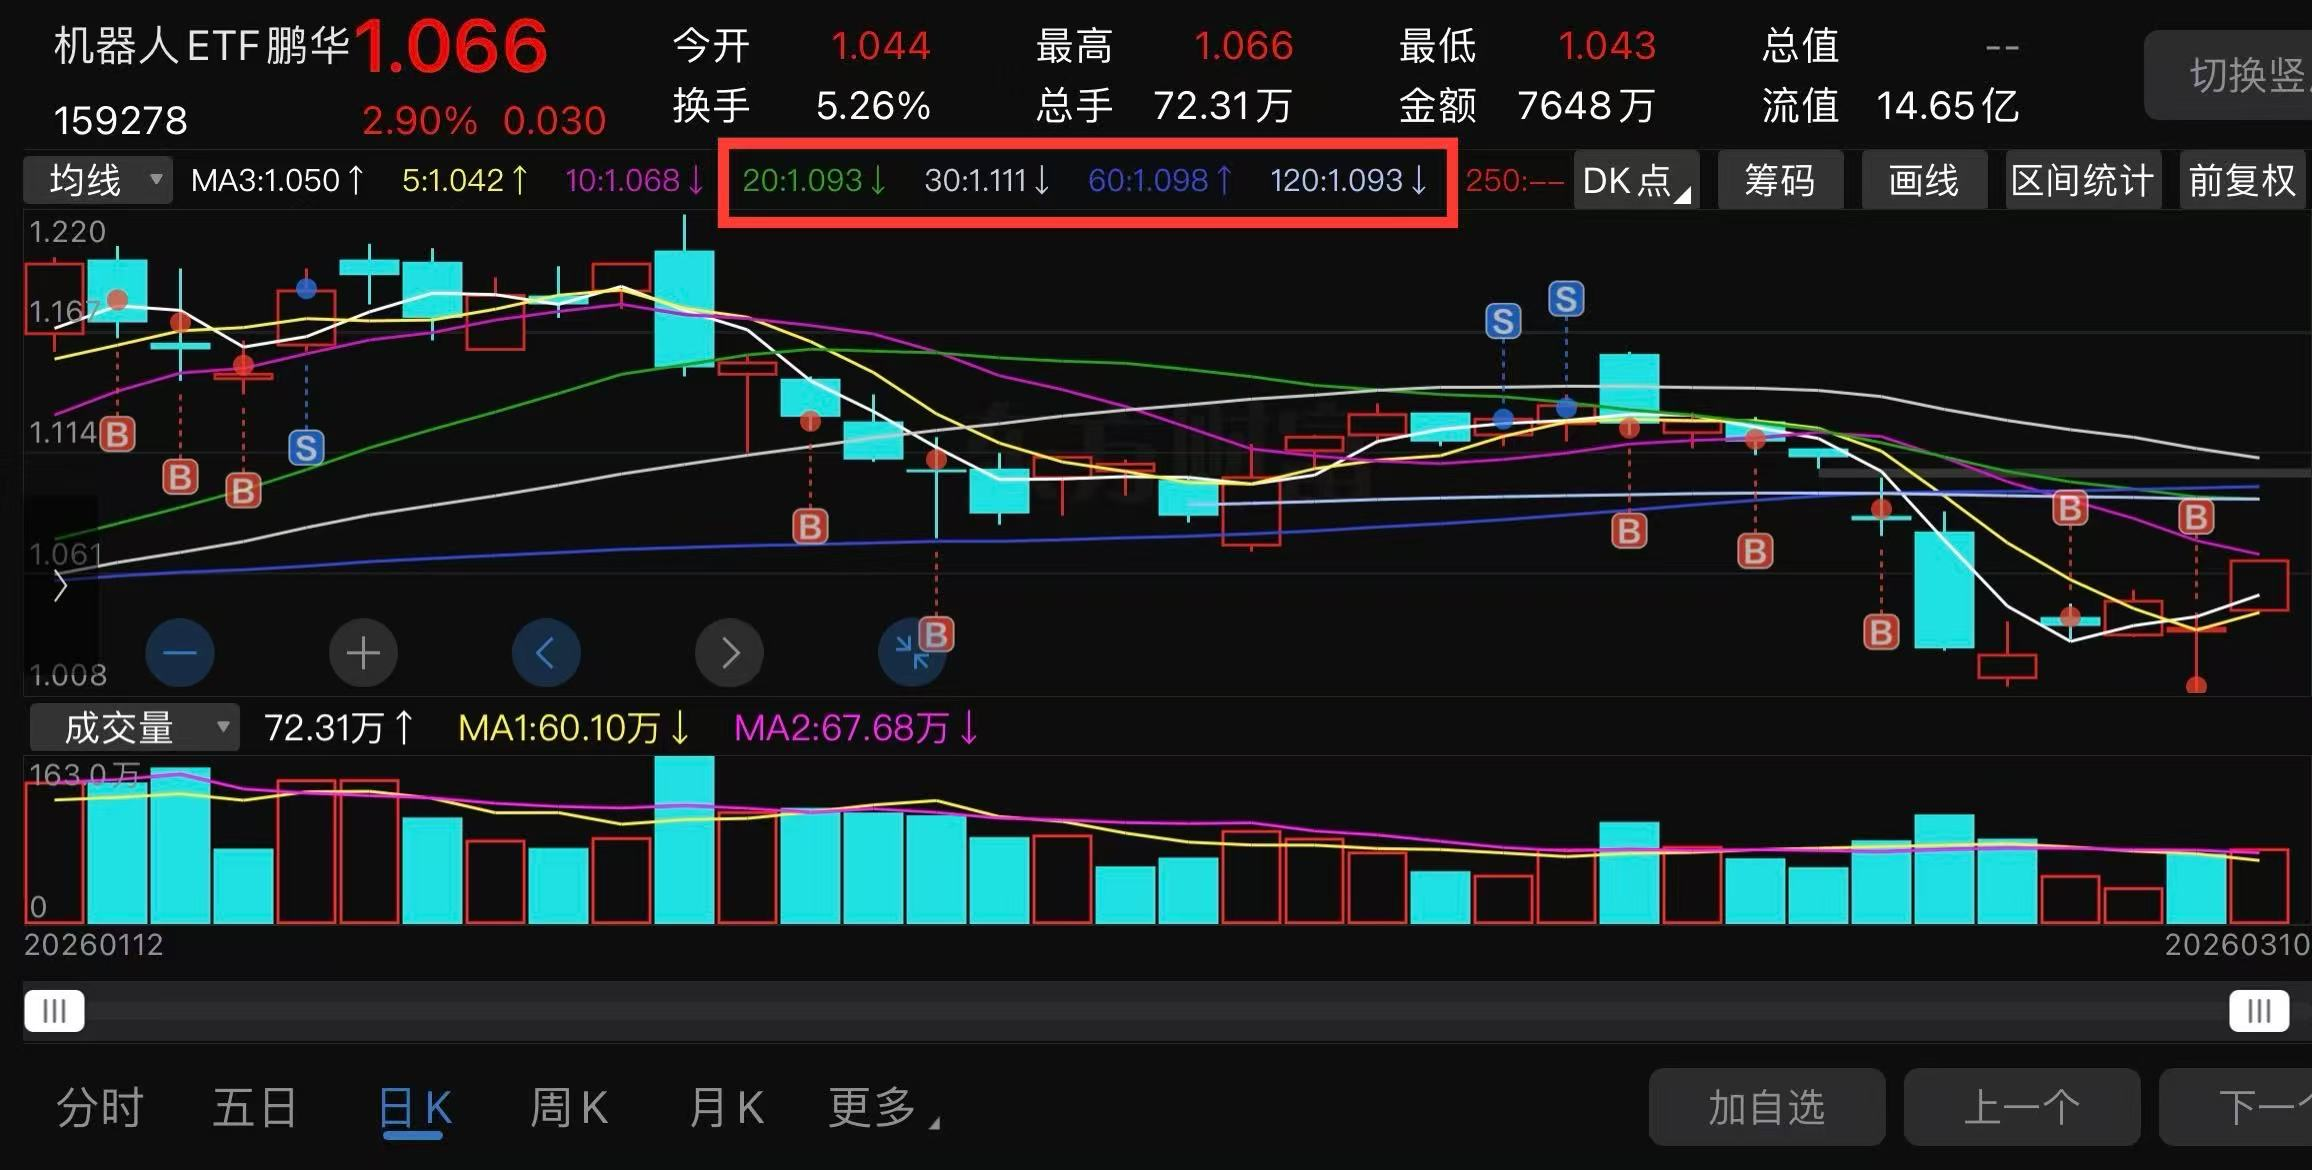Click the 上一个 previous stock button
Image resolution: width=2312 pixels, height=1170 pixels.
2022,1108
